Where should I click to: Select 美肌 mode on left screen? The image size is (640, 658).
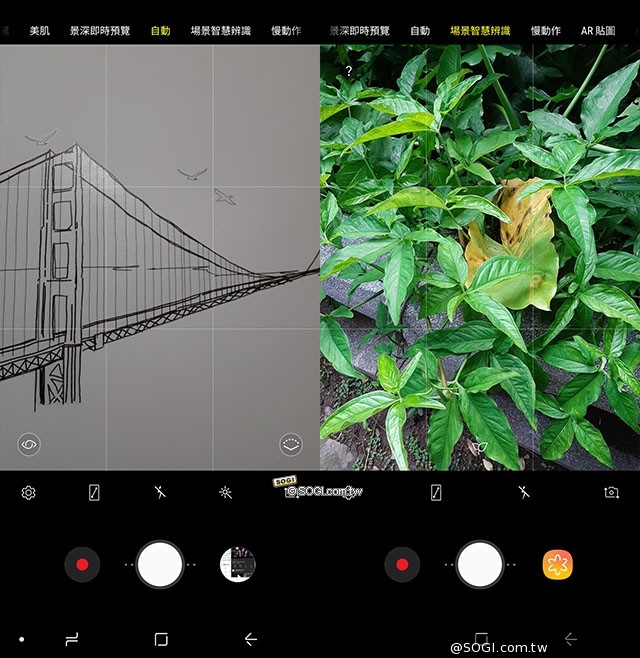pyautogui.click(x=39, y=31)
